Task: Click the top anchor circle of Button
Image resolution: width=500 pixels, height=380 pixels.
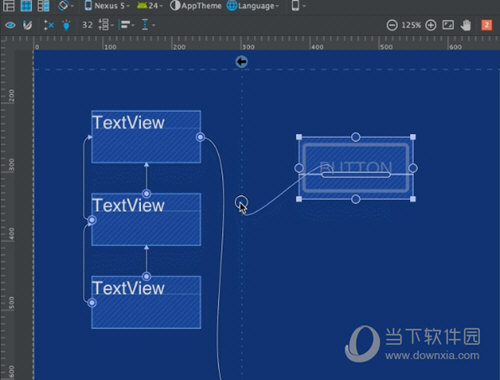Action: tap(356, 137)
